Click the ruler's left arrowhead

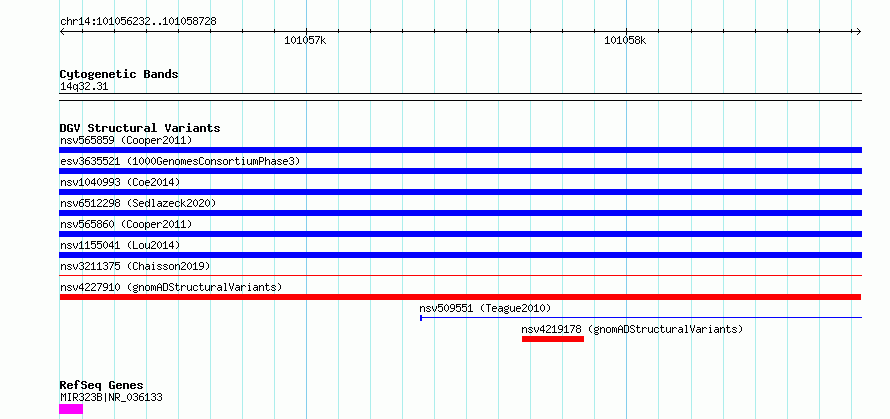(x=62, y=32)
